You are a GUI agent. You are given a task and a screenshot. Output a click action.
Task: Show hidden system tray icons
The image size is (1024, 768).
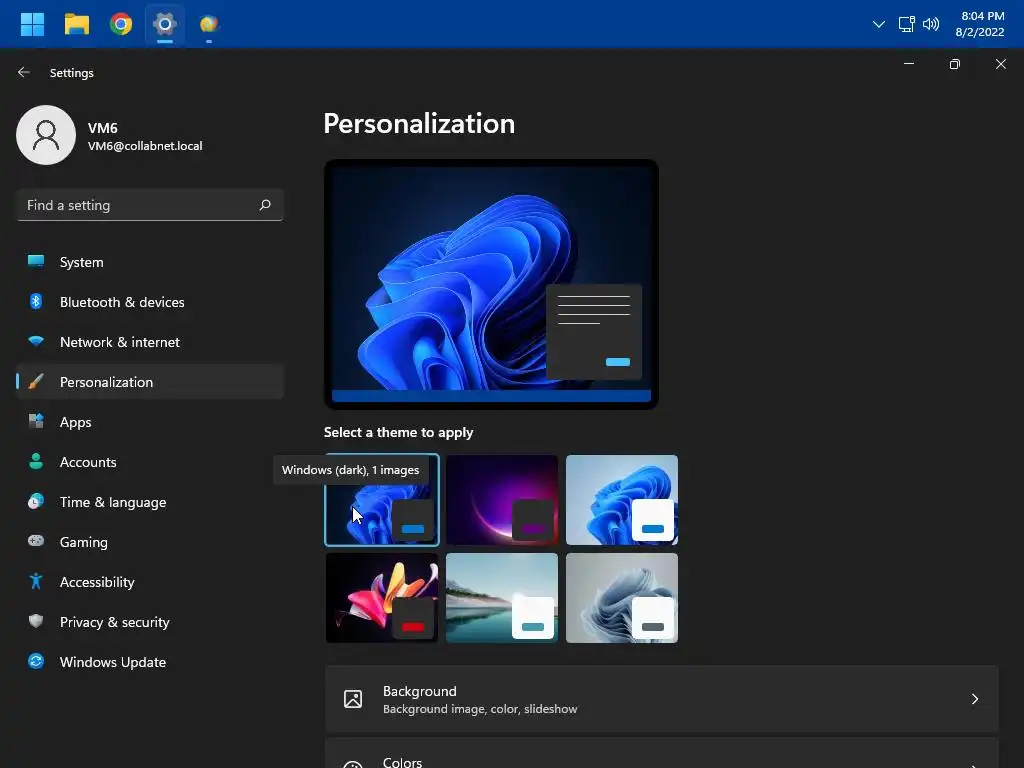pos(879,24)
